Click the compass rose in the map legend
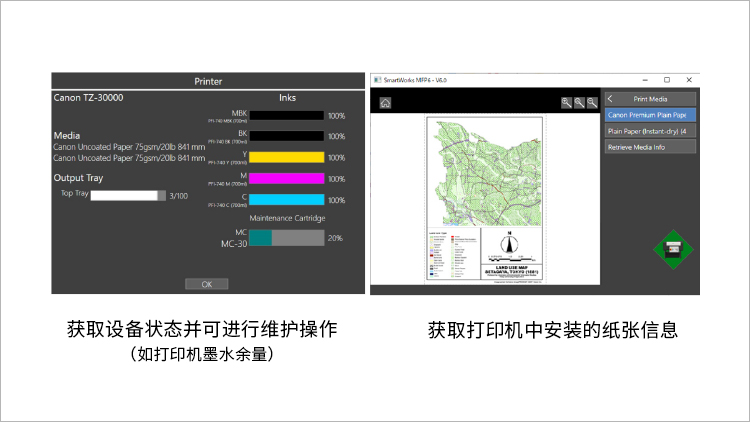This screenshot has width=750, height=422. 509,243
